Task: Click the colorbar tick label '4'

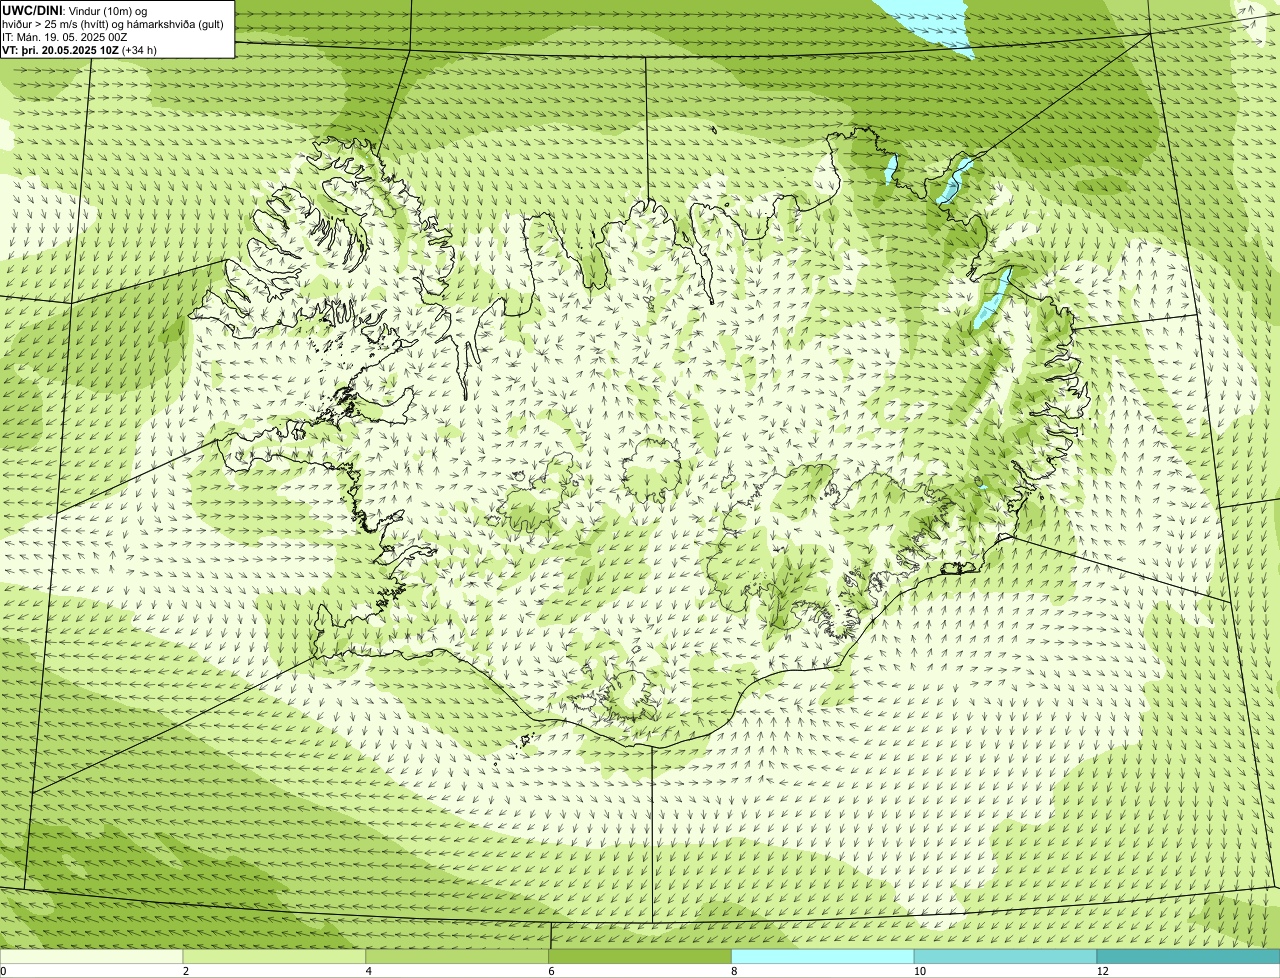Action: (x=369, y=971)
